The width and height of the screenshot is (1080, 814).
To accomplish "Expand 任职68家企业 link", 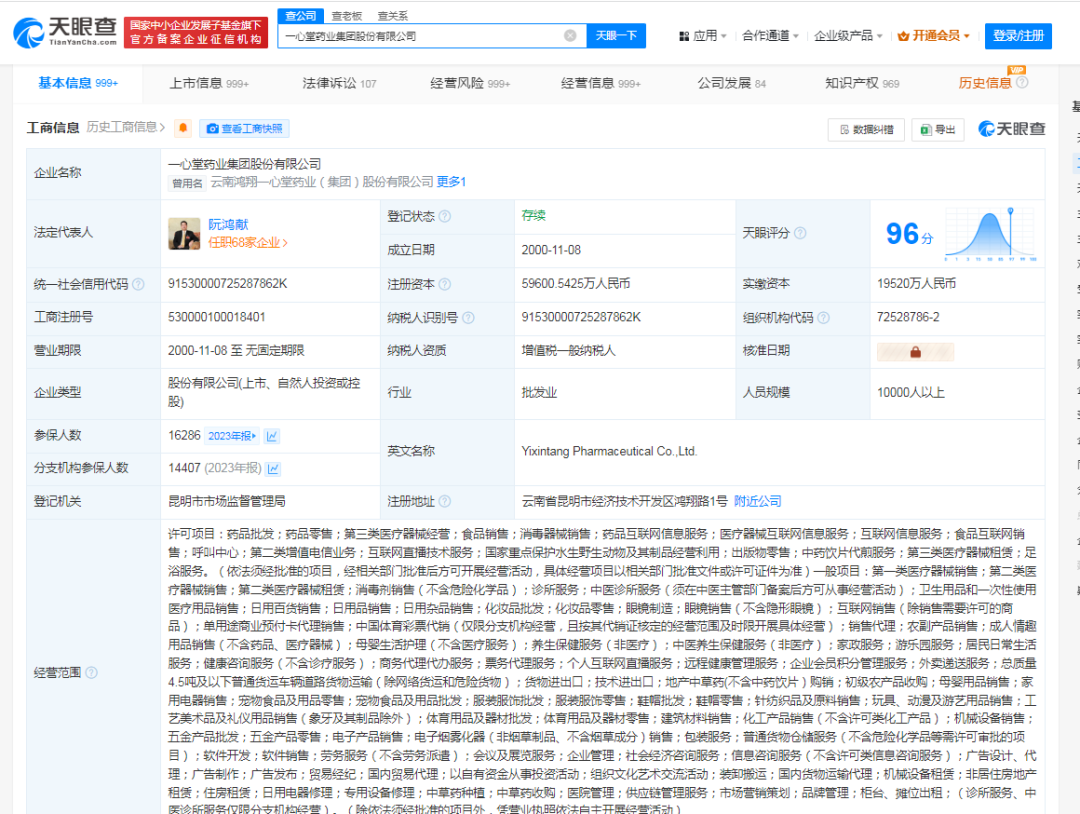I will (248, 242).
